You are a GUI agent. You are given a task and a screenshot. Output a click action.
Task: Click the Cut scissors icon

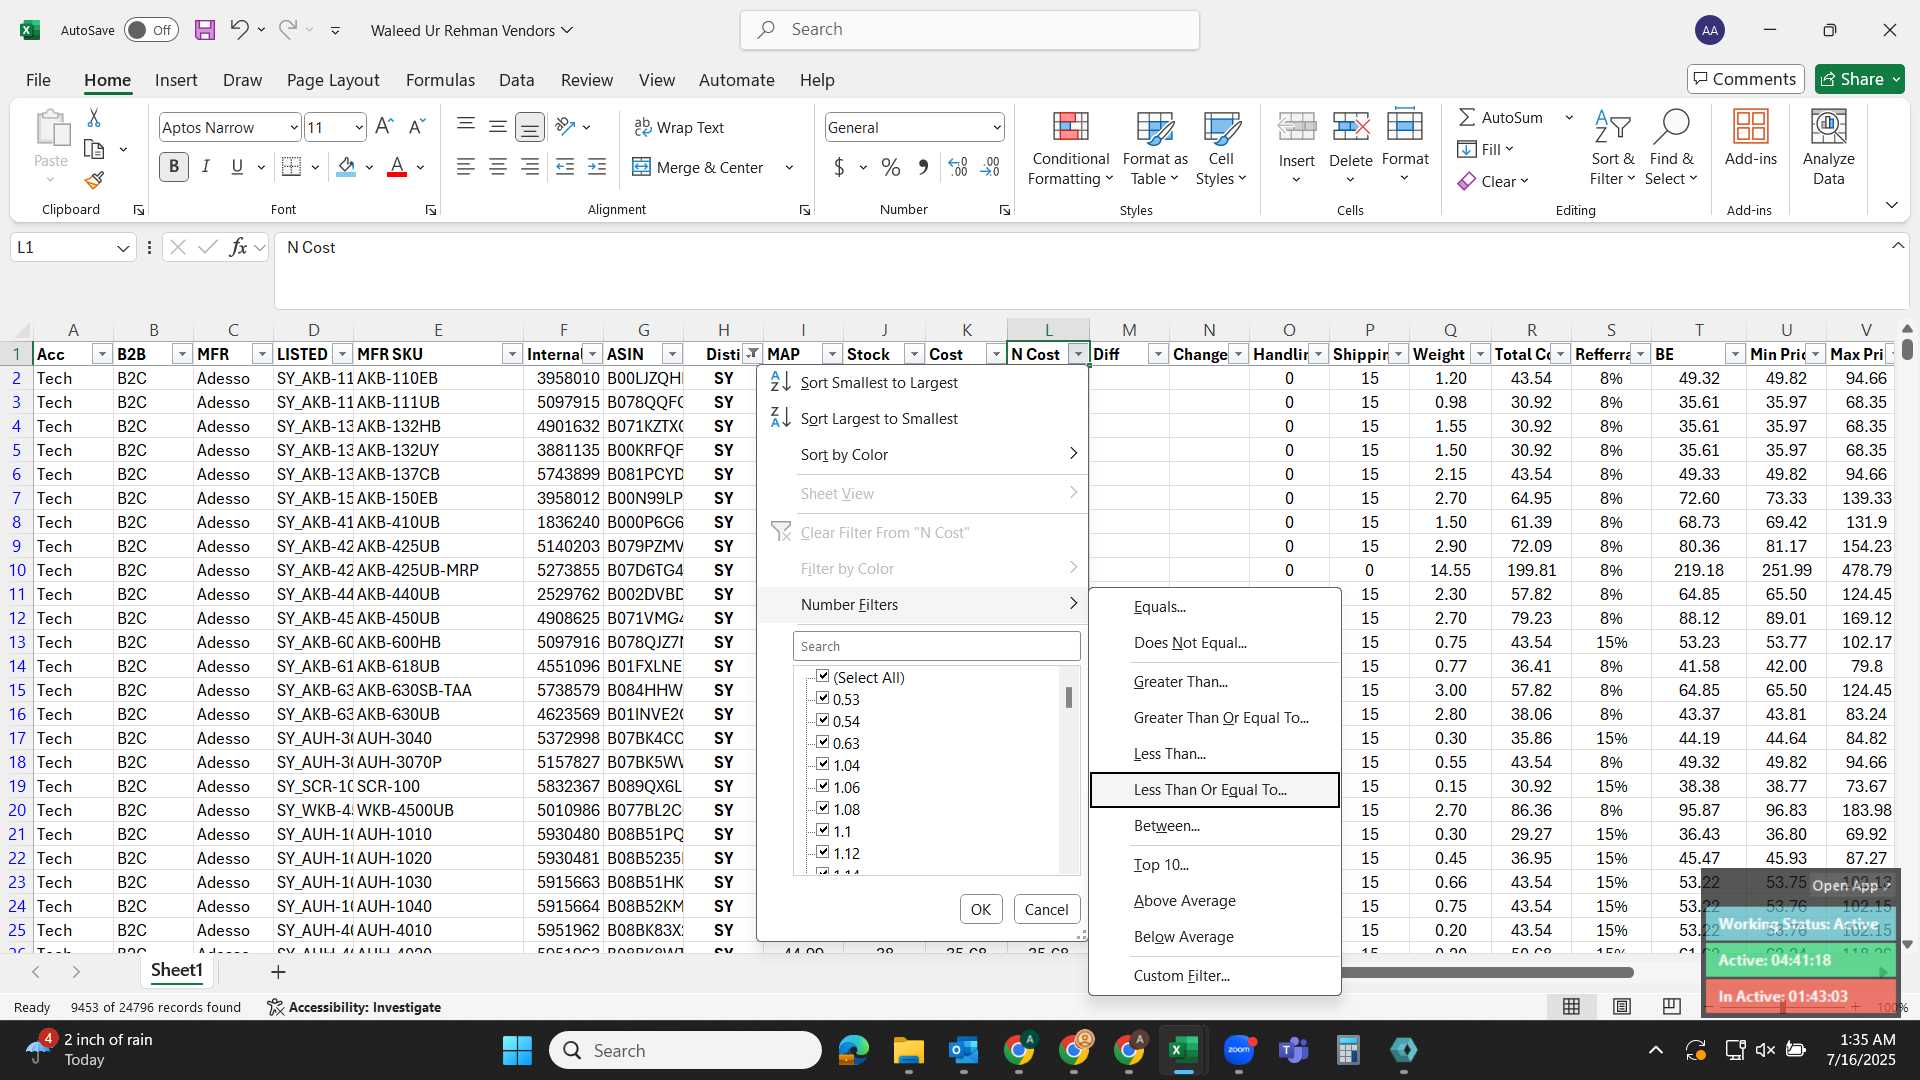[x=94, y=118]
